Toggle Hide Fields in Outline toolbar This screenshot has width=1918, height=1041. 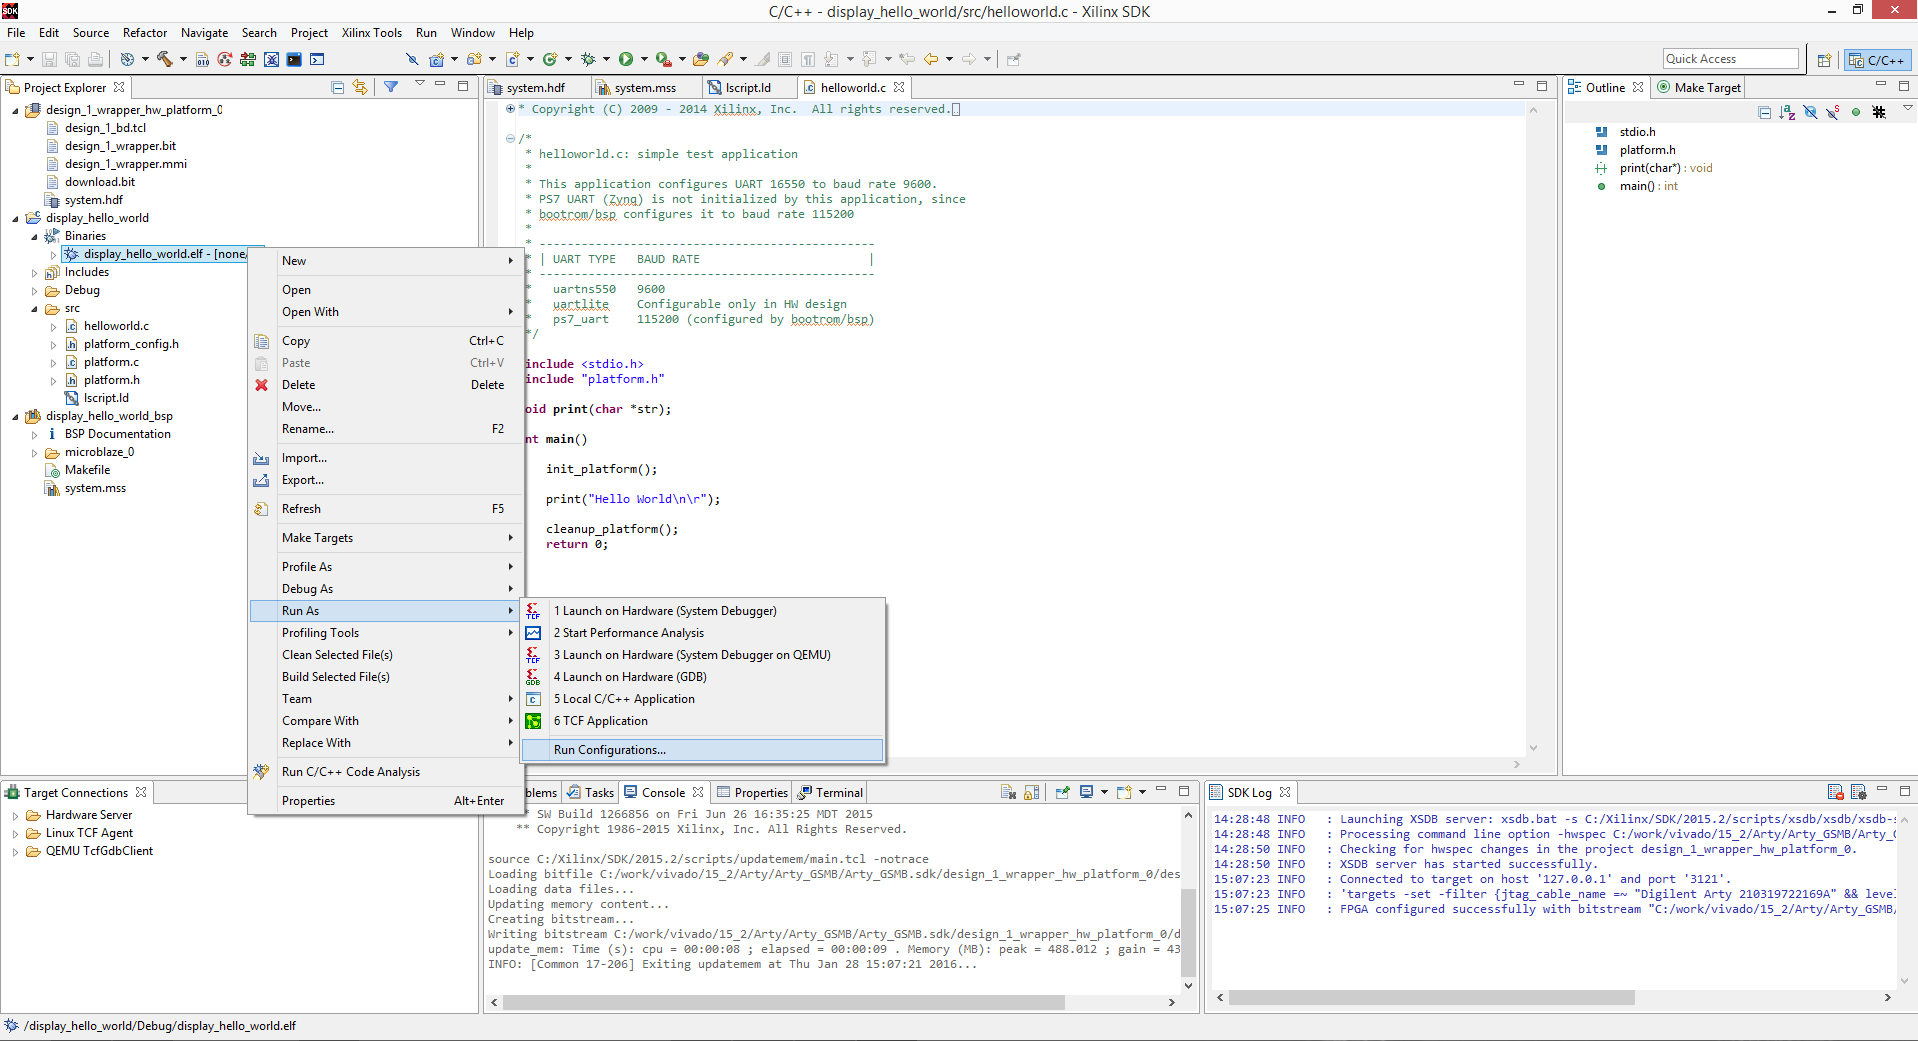point(1810,113)
